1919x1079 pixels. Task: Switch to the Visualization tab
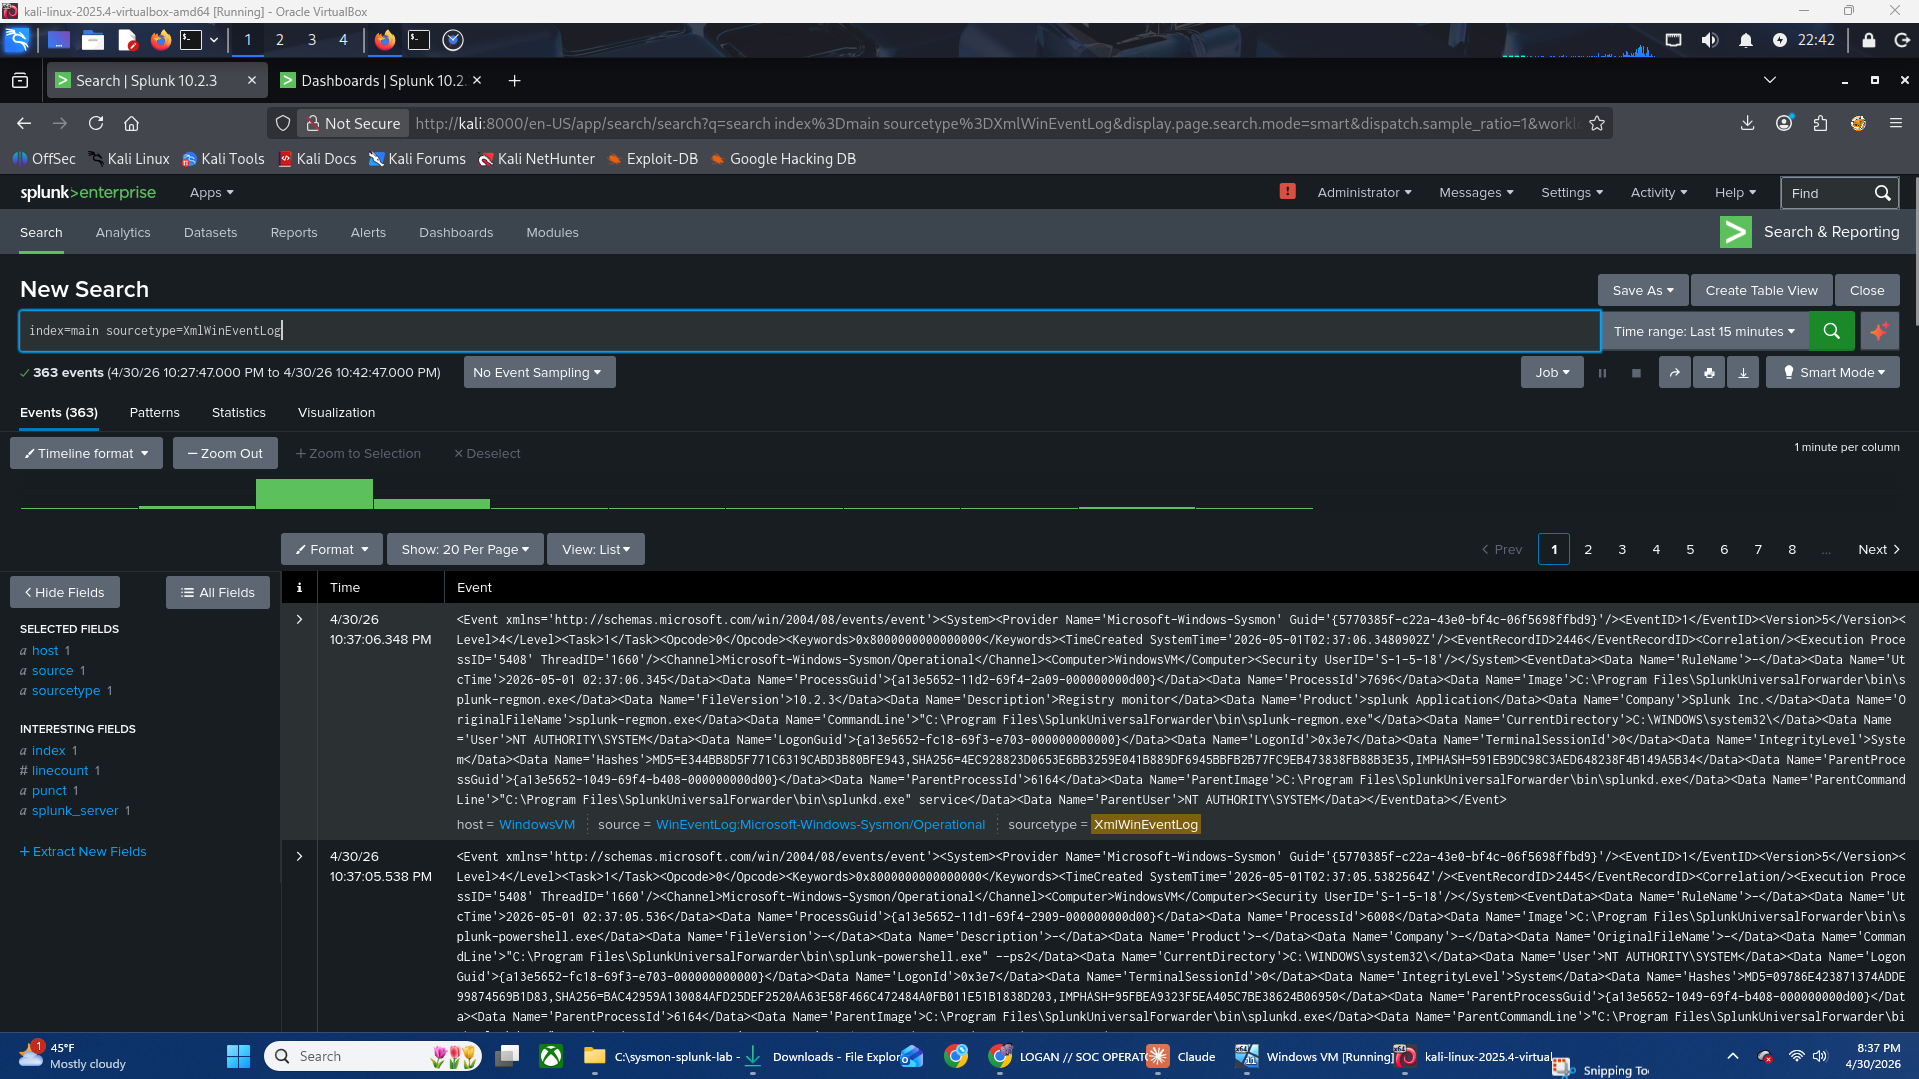point(336,412)
